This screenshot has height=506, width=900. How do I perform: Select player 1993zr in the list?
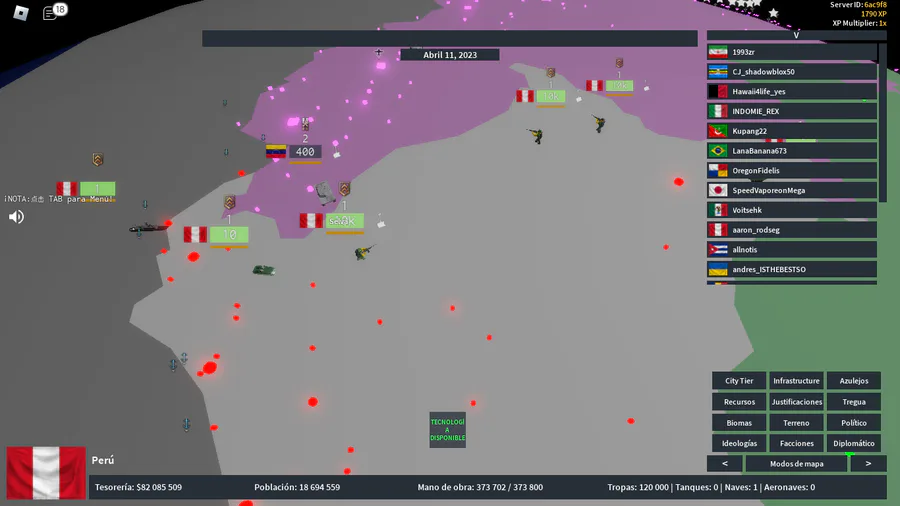pos(792,52)
